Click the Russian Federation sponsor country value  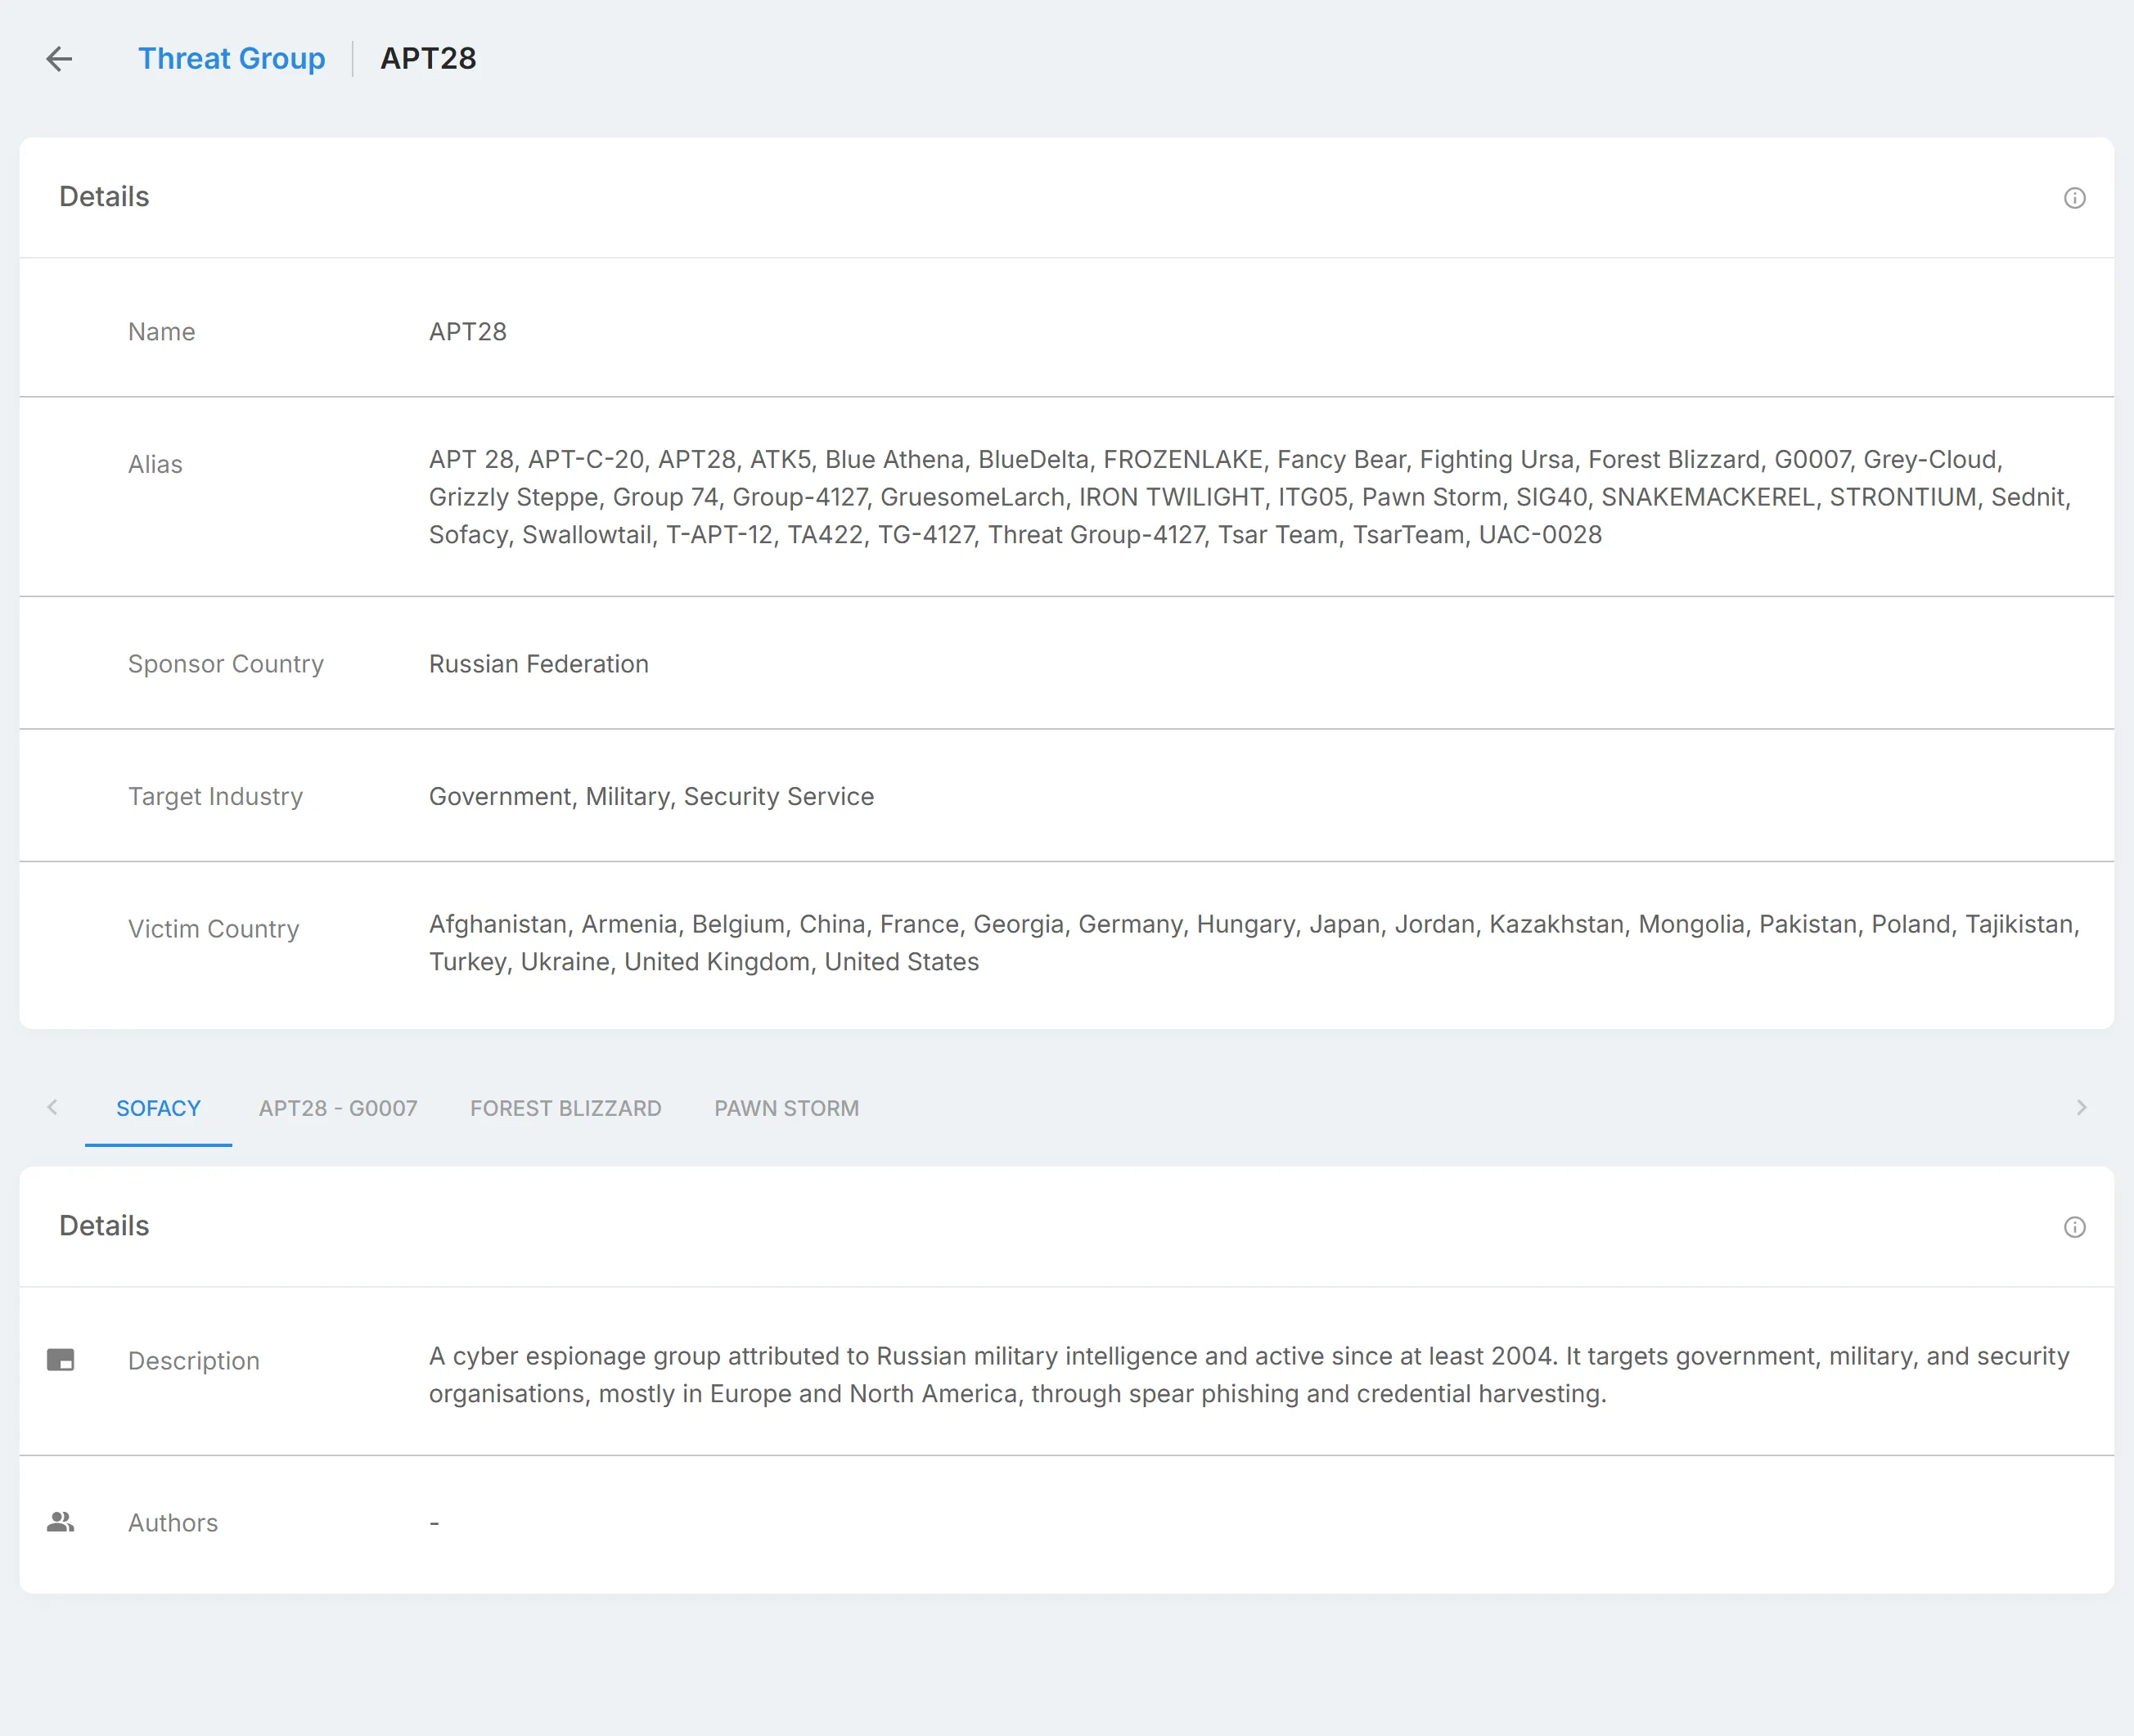point(539,664)
